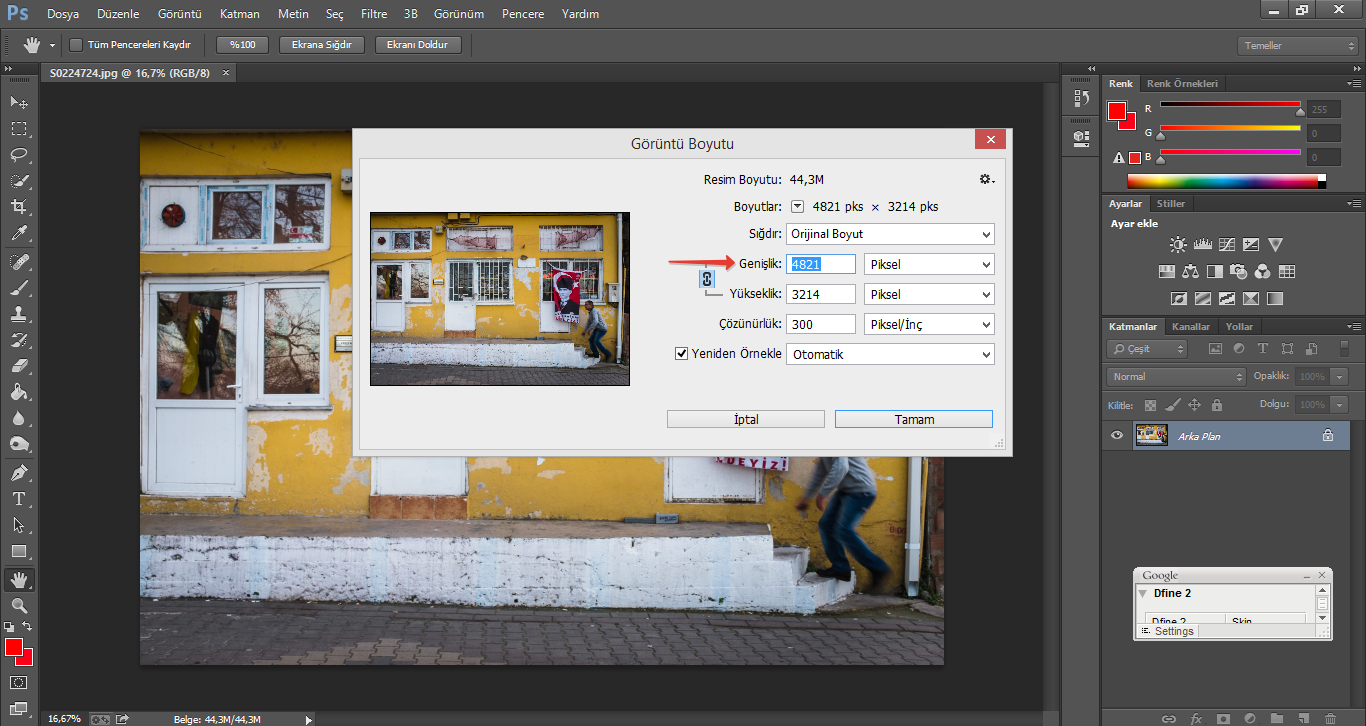
Task: Select the Eyedropper tool
Action: [19, 233]
